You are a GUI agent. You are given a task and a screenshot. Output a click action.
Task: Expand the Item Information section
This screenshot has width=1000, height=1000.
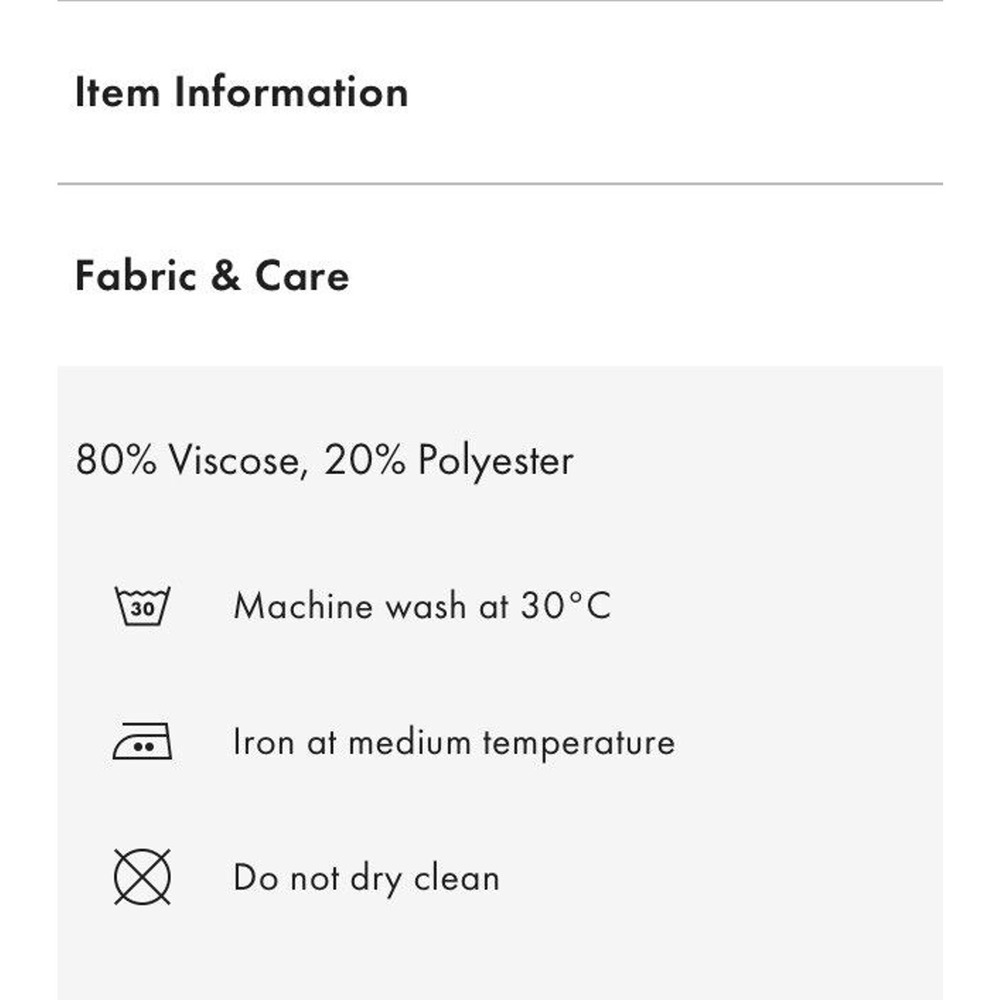tap(500, 92)
